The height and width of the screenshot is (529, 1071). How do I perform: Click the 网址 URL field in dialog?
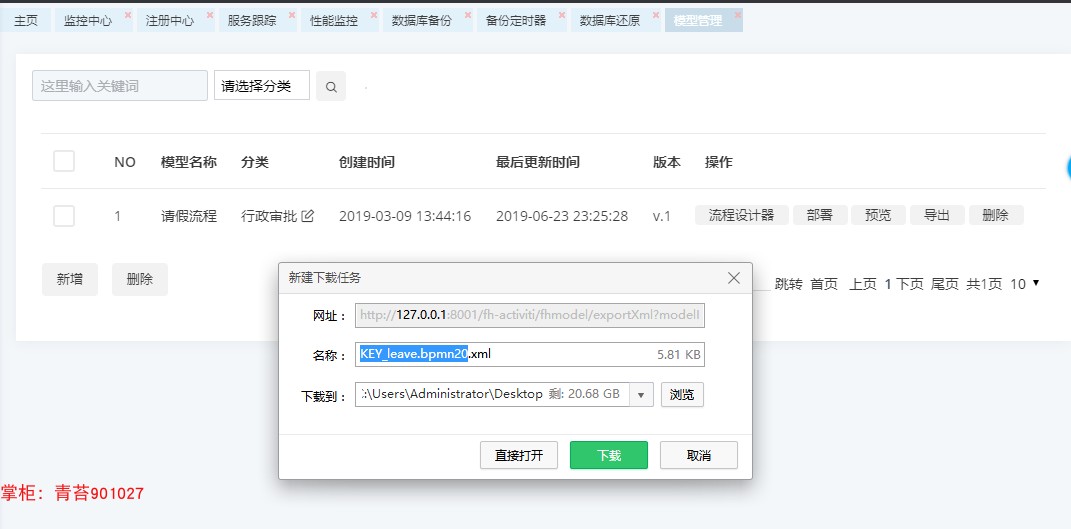click(529, 316)
